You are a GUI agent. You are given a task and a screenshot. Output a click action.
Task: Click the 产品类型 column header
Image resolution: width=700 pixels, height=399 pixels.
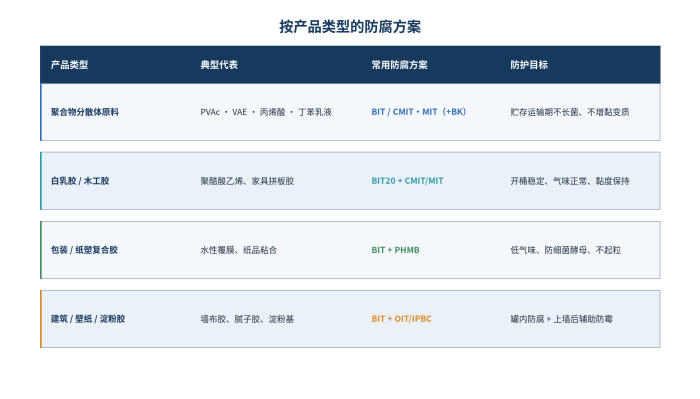point(69,65)
